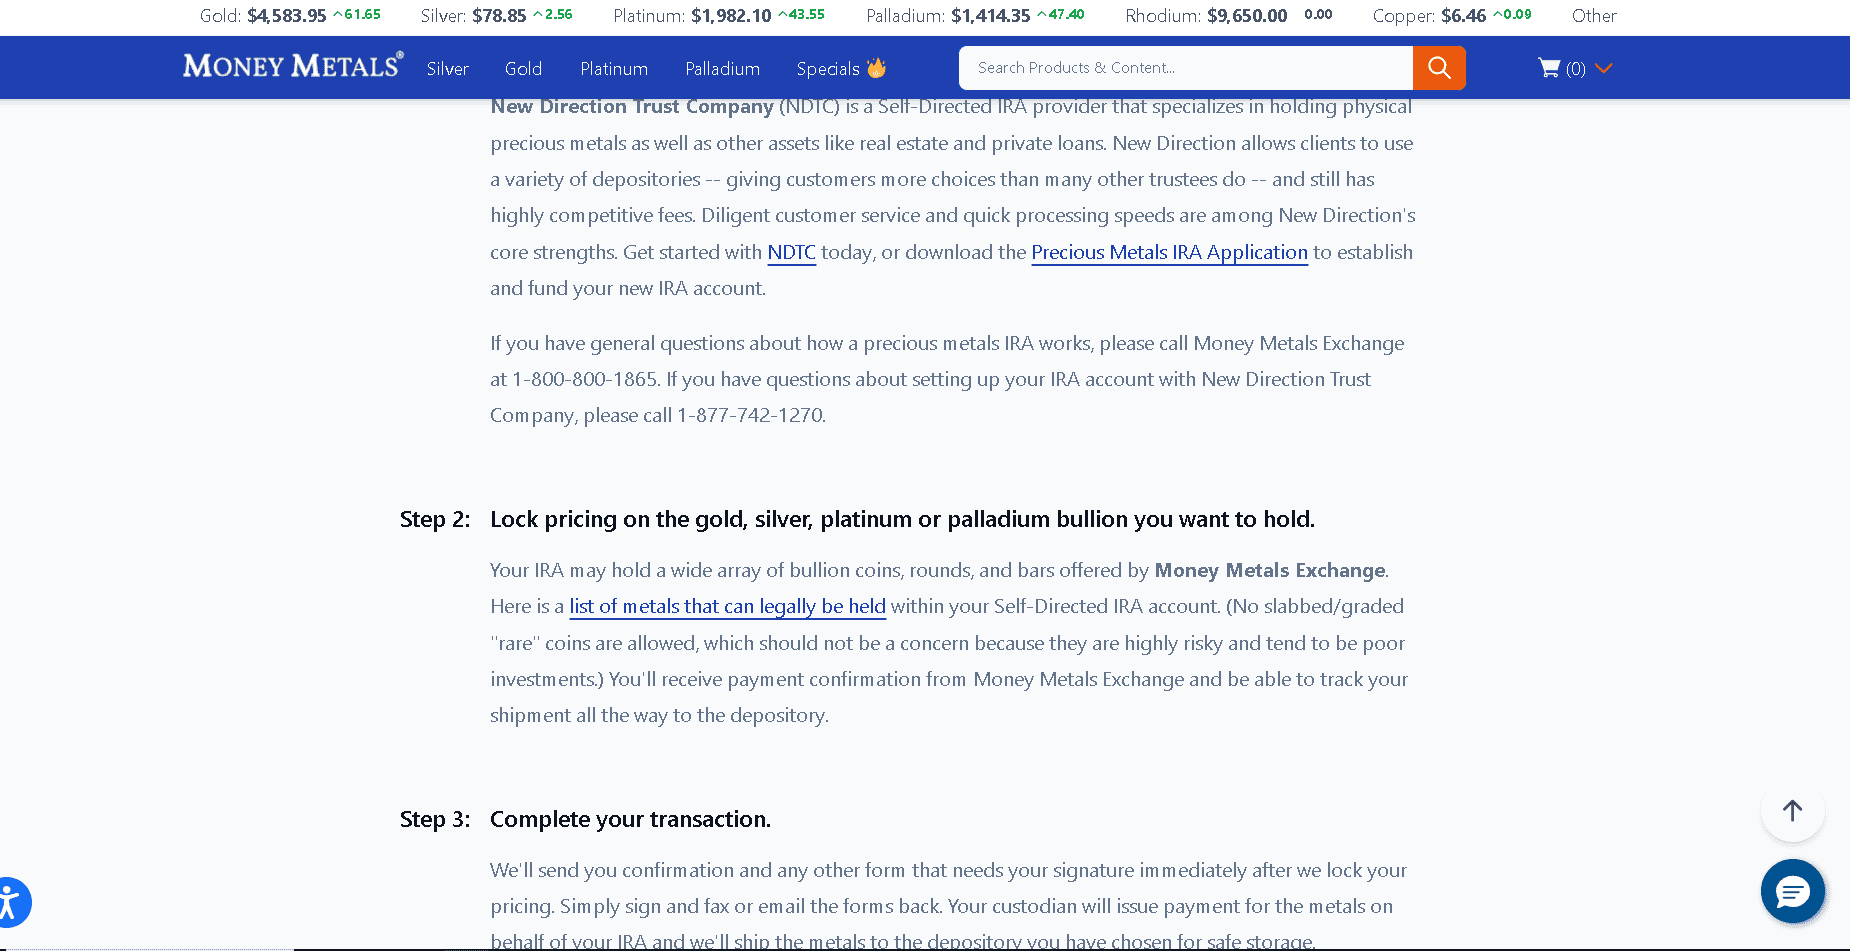Screen dimensions: 1850x951
Task: Click the Step 3 Complete your transaction heading
Action: pyautogui.click(x=630, y=819)
